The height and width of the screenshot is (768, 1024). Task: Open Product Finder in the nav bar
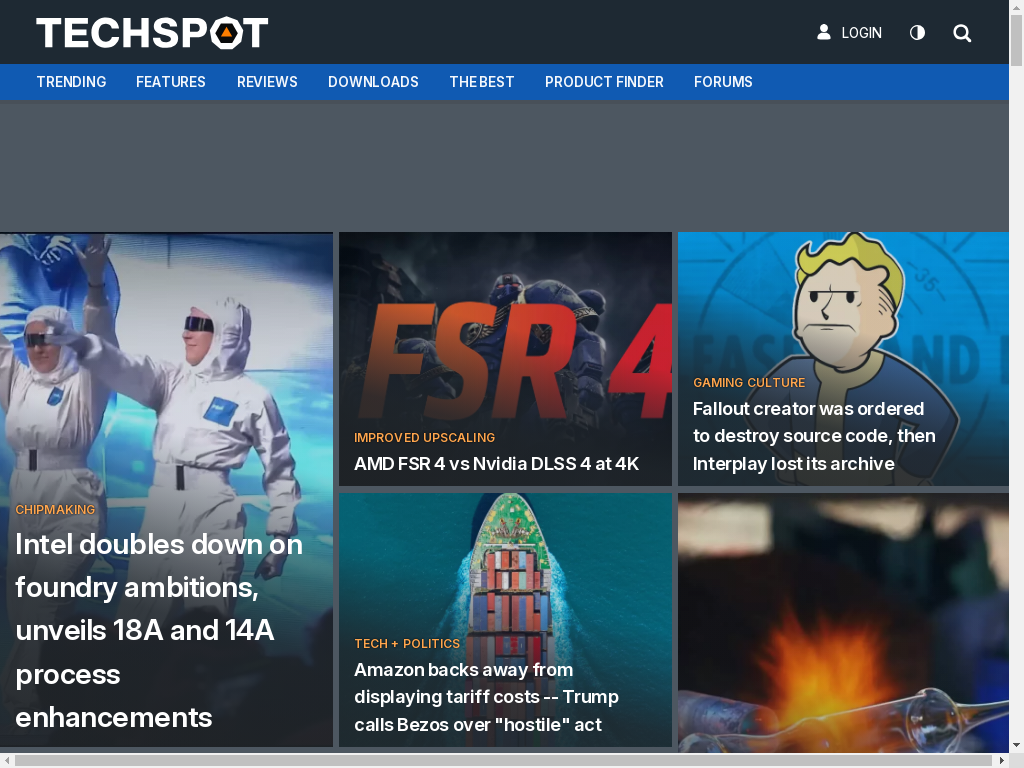(x=604, y=82)
